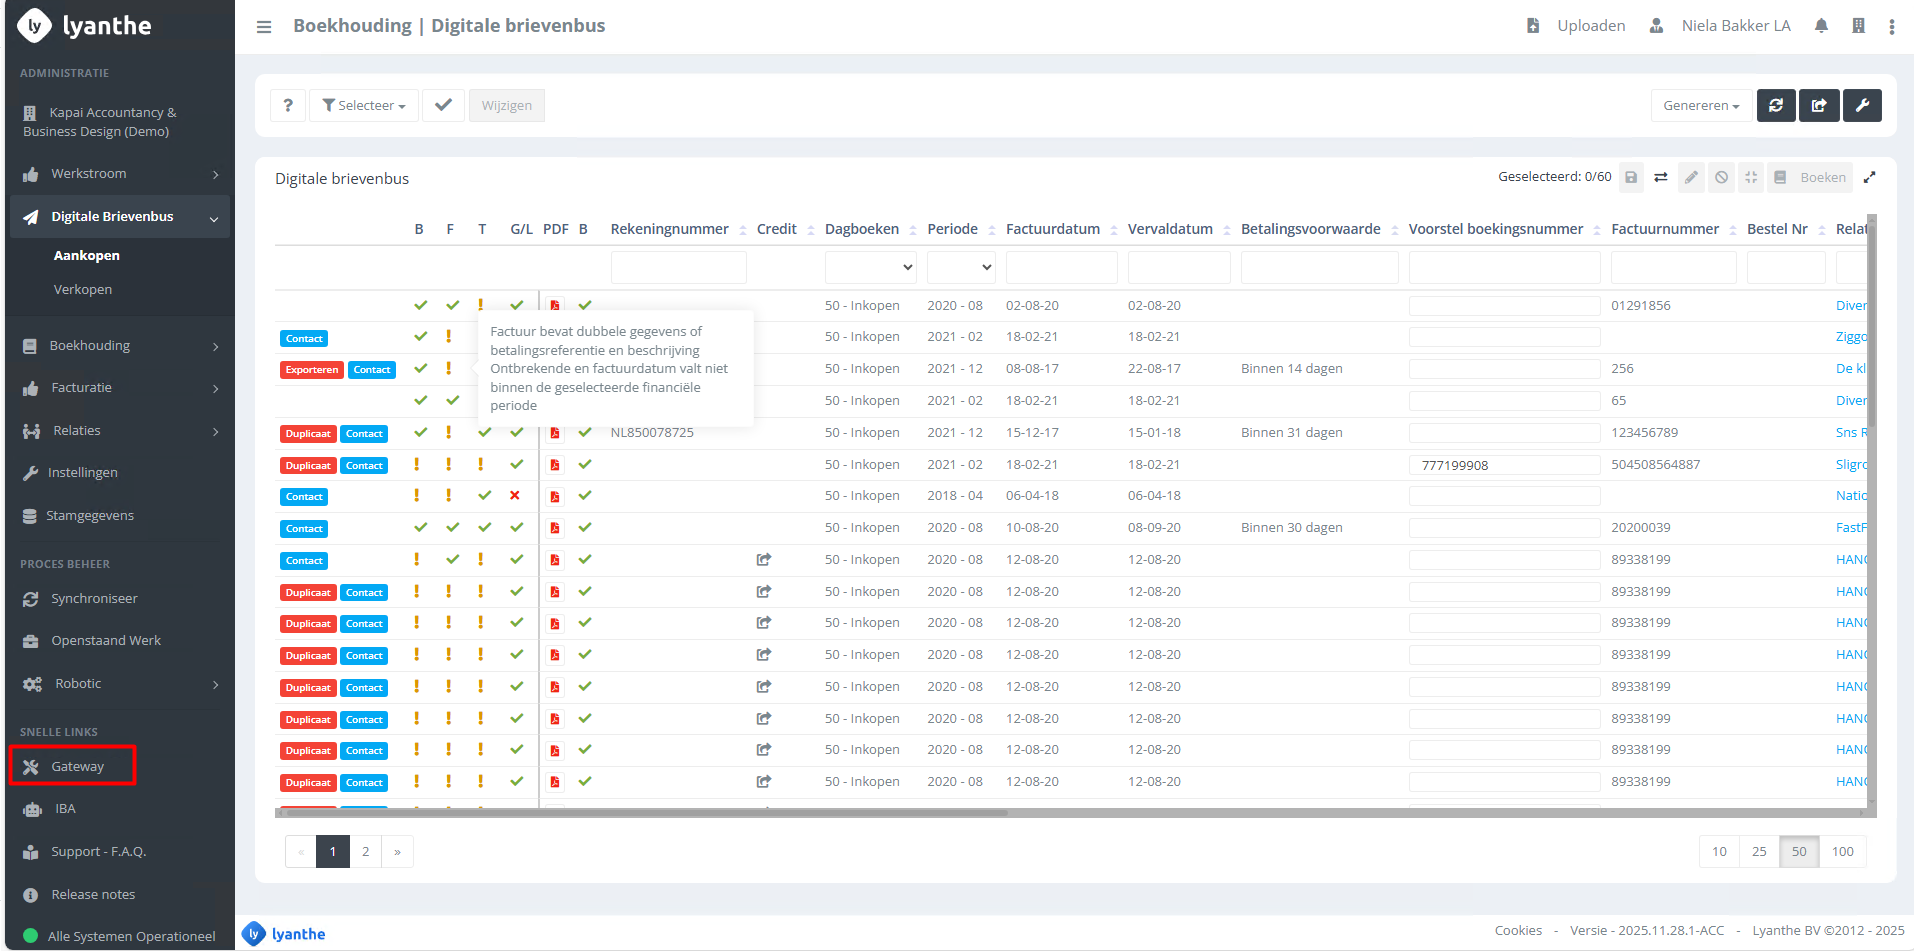Click the checkmark select-all button

point(443,105)
